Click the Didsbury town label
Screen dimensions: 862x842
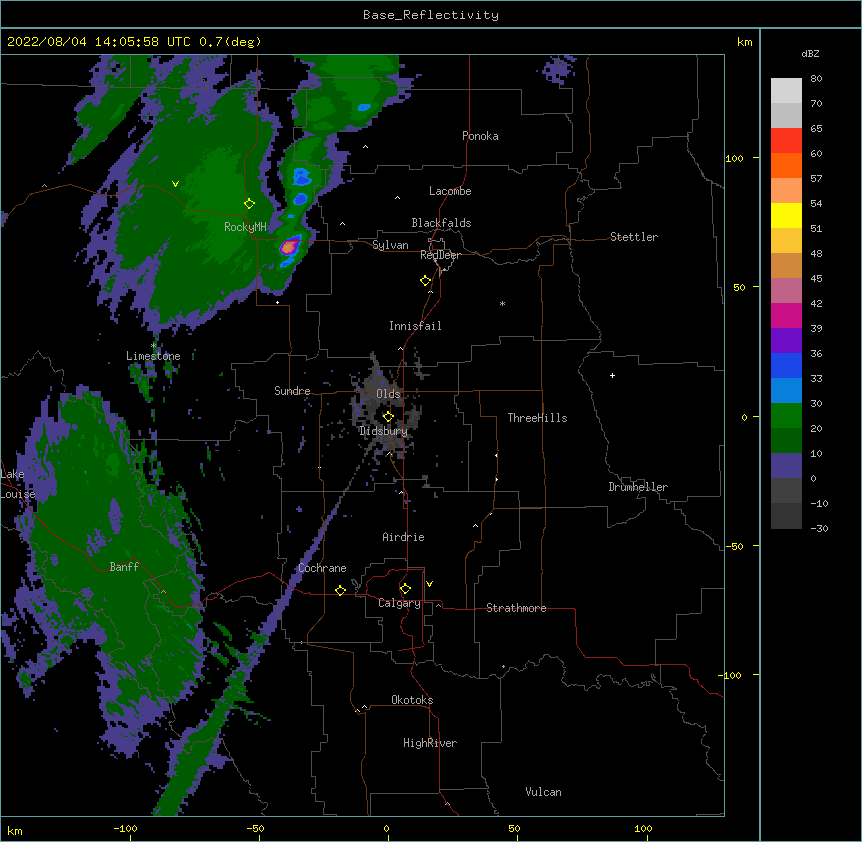click(x=384, y=431)
